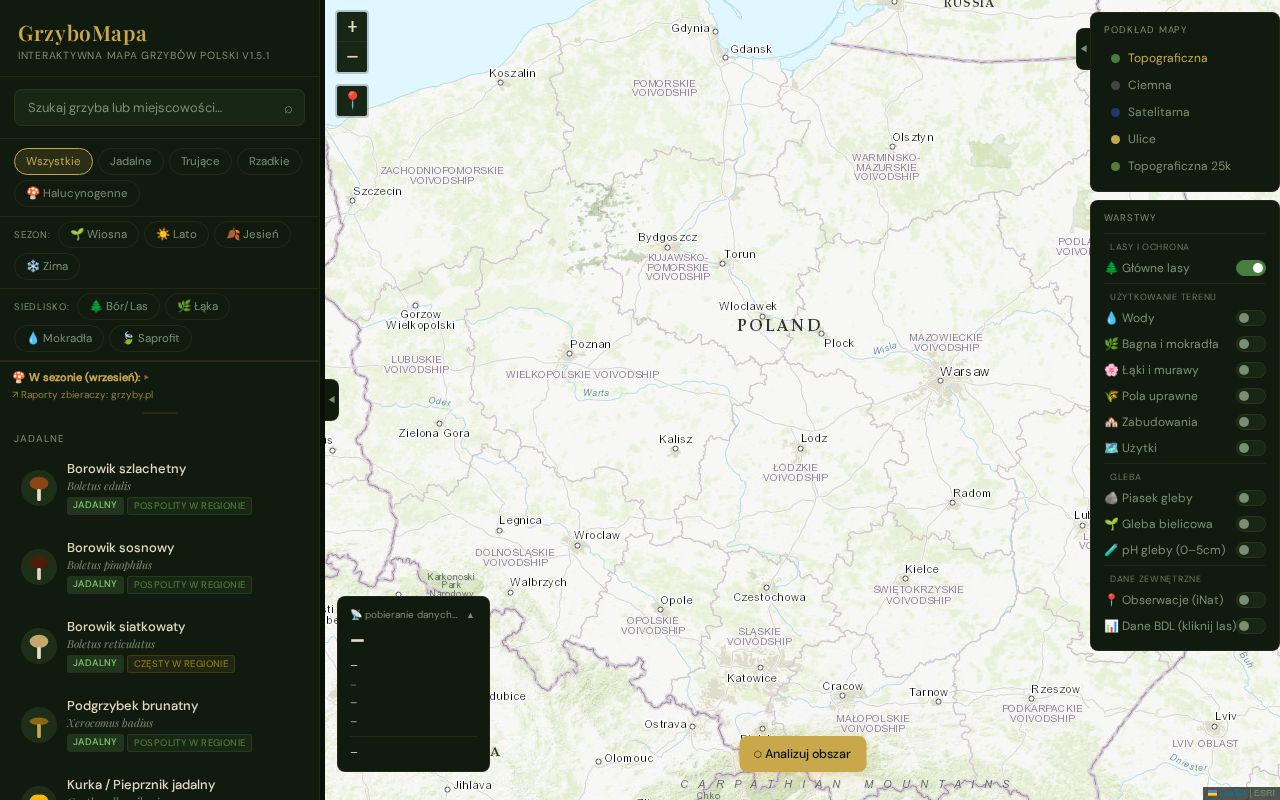This screenshot has width=1280, height=800.
Task: Filter habitat by Mokradła
Action: pyautogui.click(x=59, y=338)
